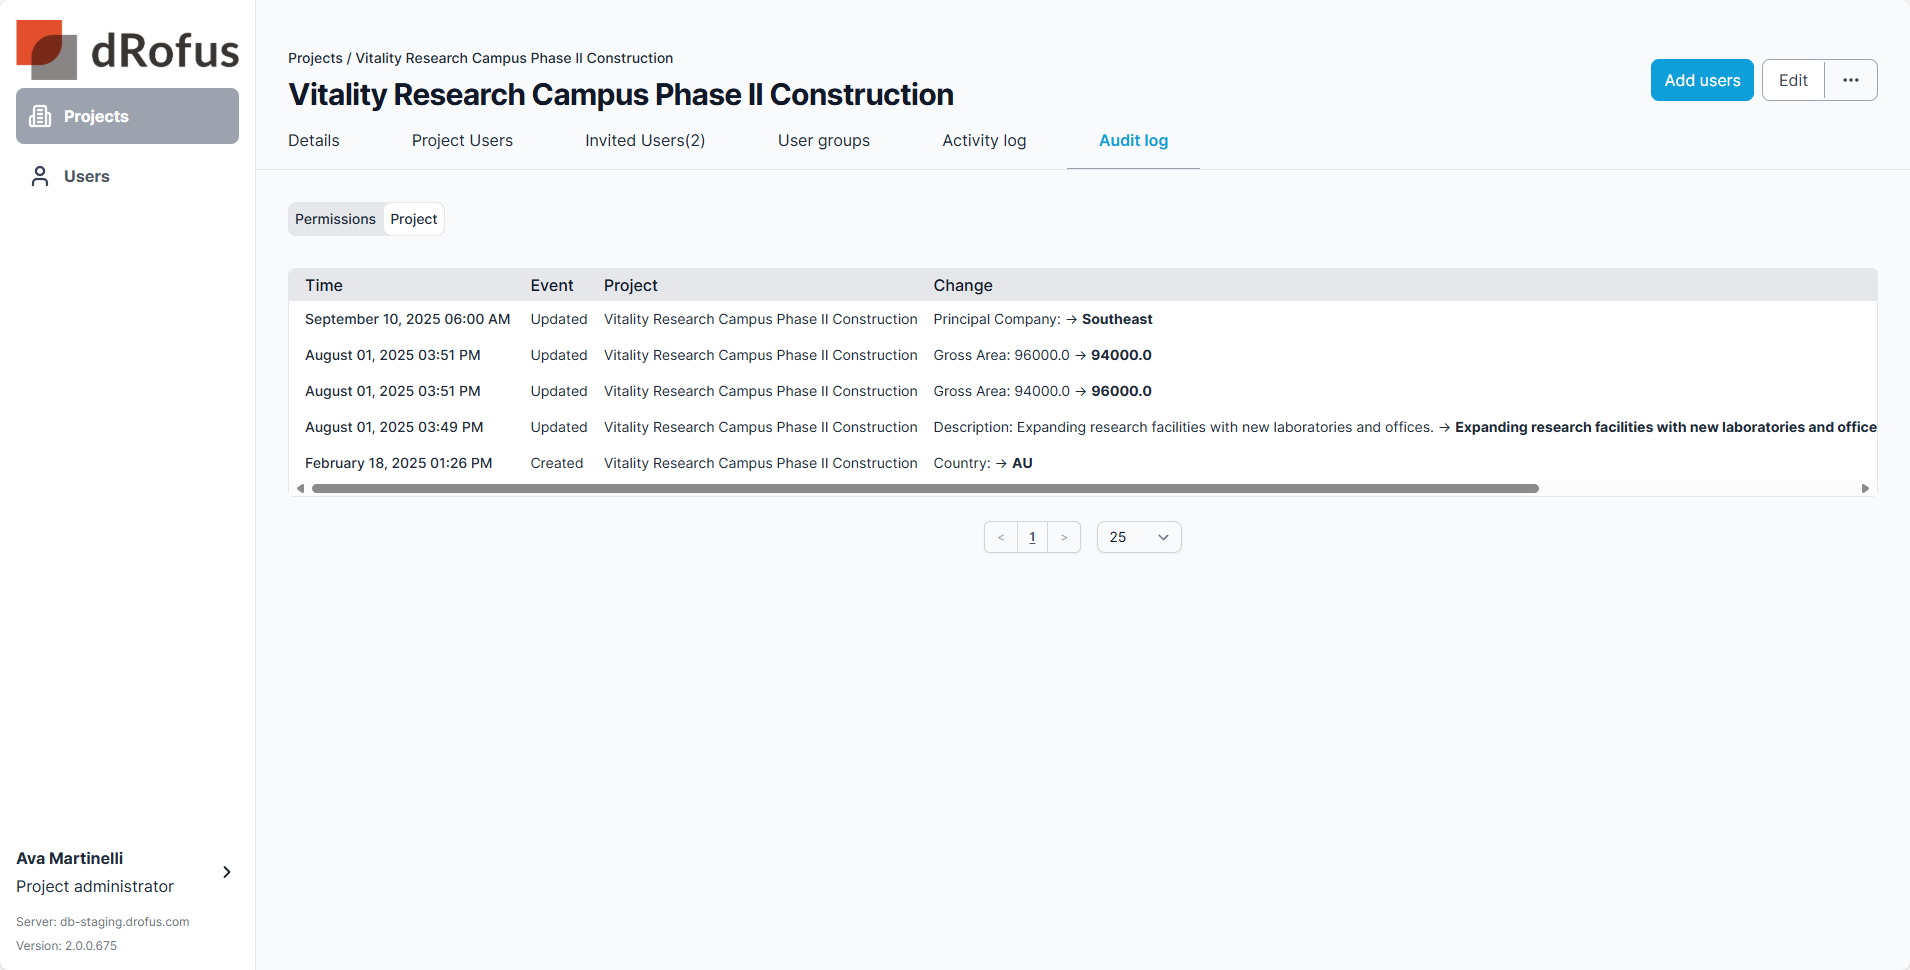Open the three-dots more options menu
The width and height of the screenshot is (1910, 970).
point(1851,80)
